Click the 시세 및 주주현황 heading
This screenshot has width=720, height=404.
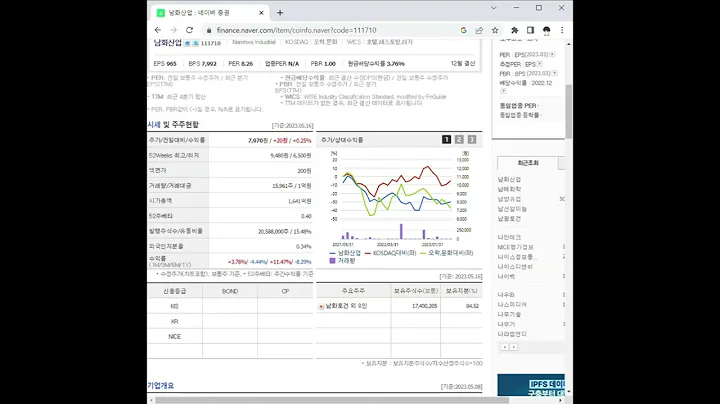click(x=173, y=125)
